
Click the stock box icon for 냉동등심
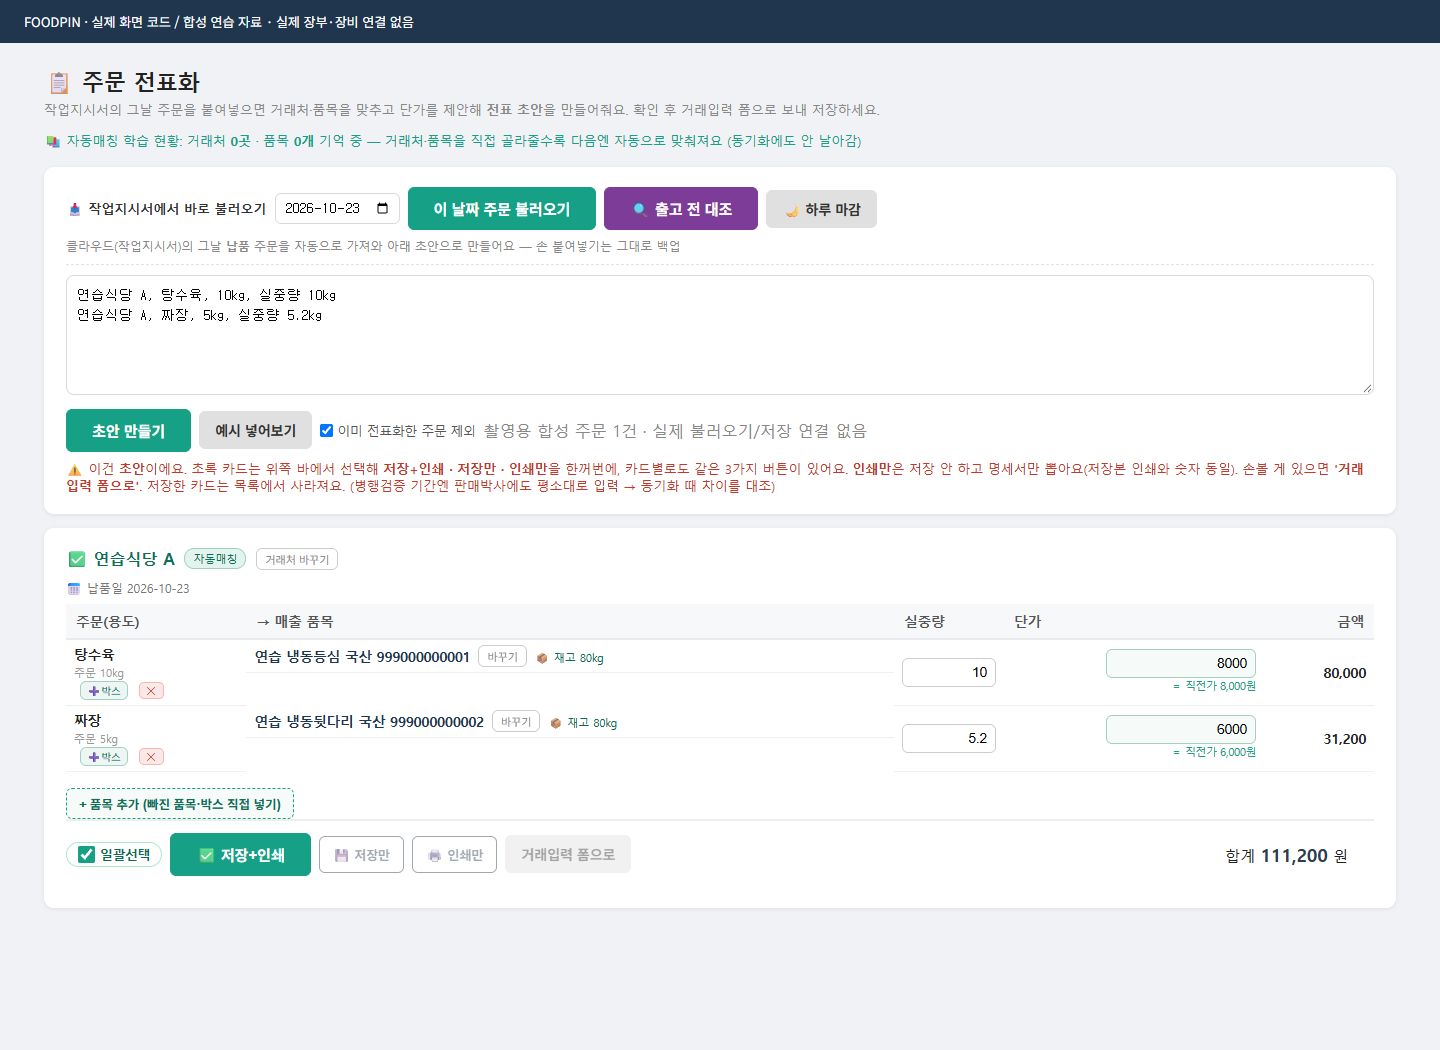point(542,658)
